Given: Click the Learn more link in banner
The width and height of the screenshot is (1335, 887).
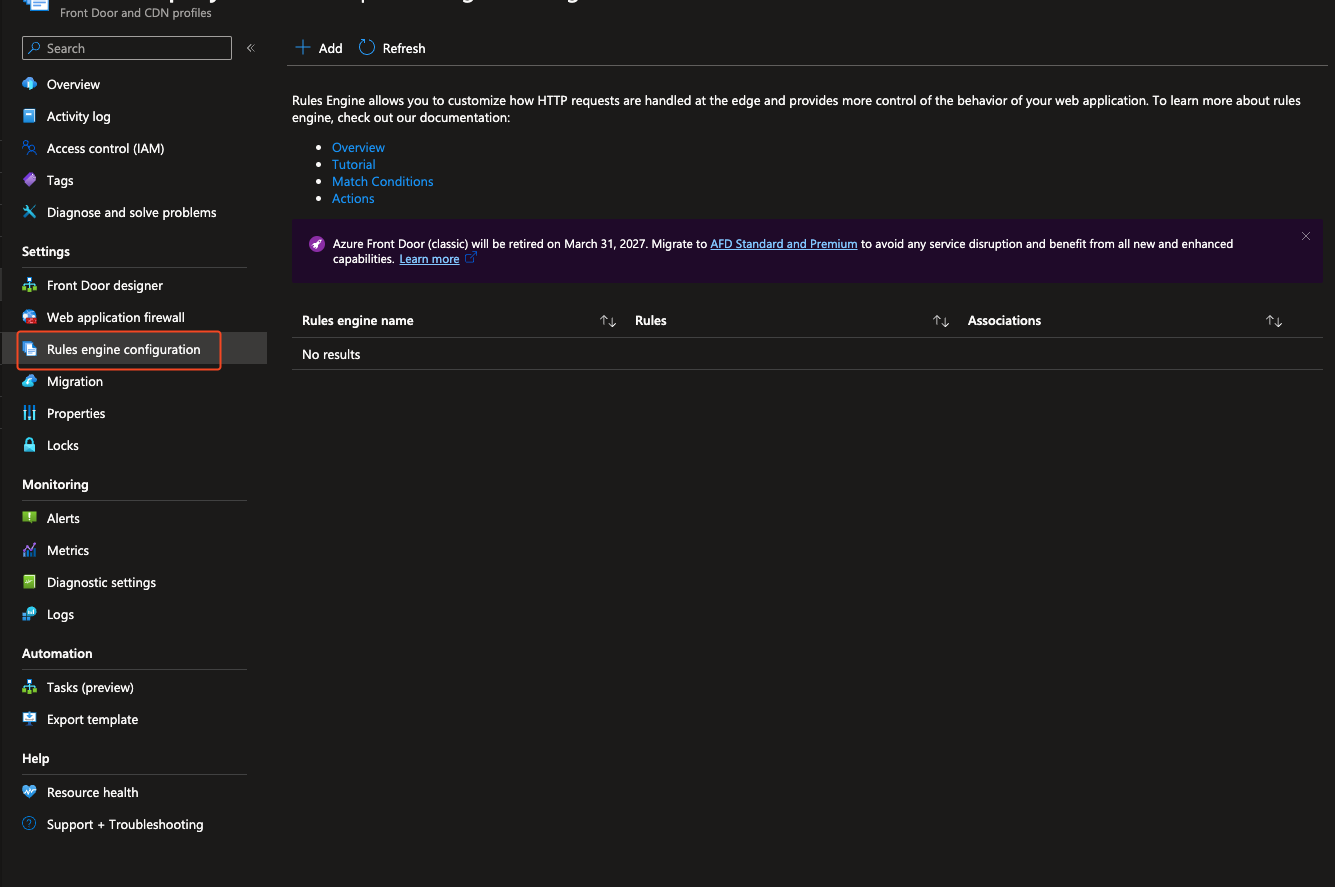Looking at the screenshot, I should tap(429, 259).
